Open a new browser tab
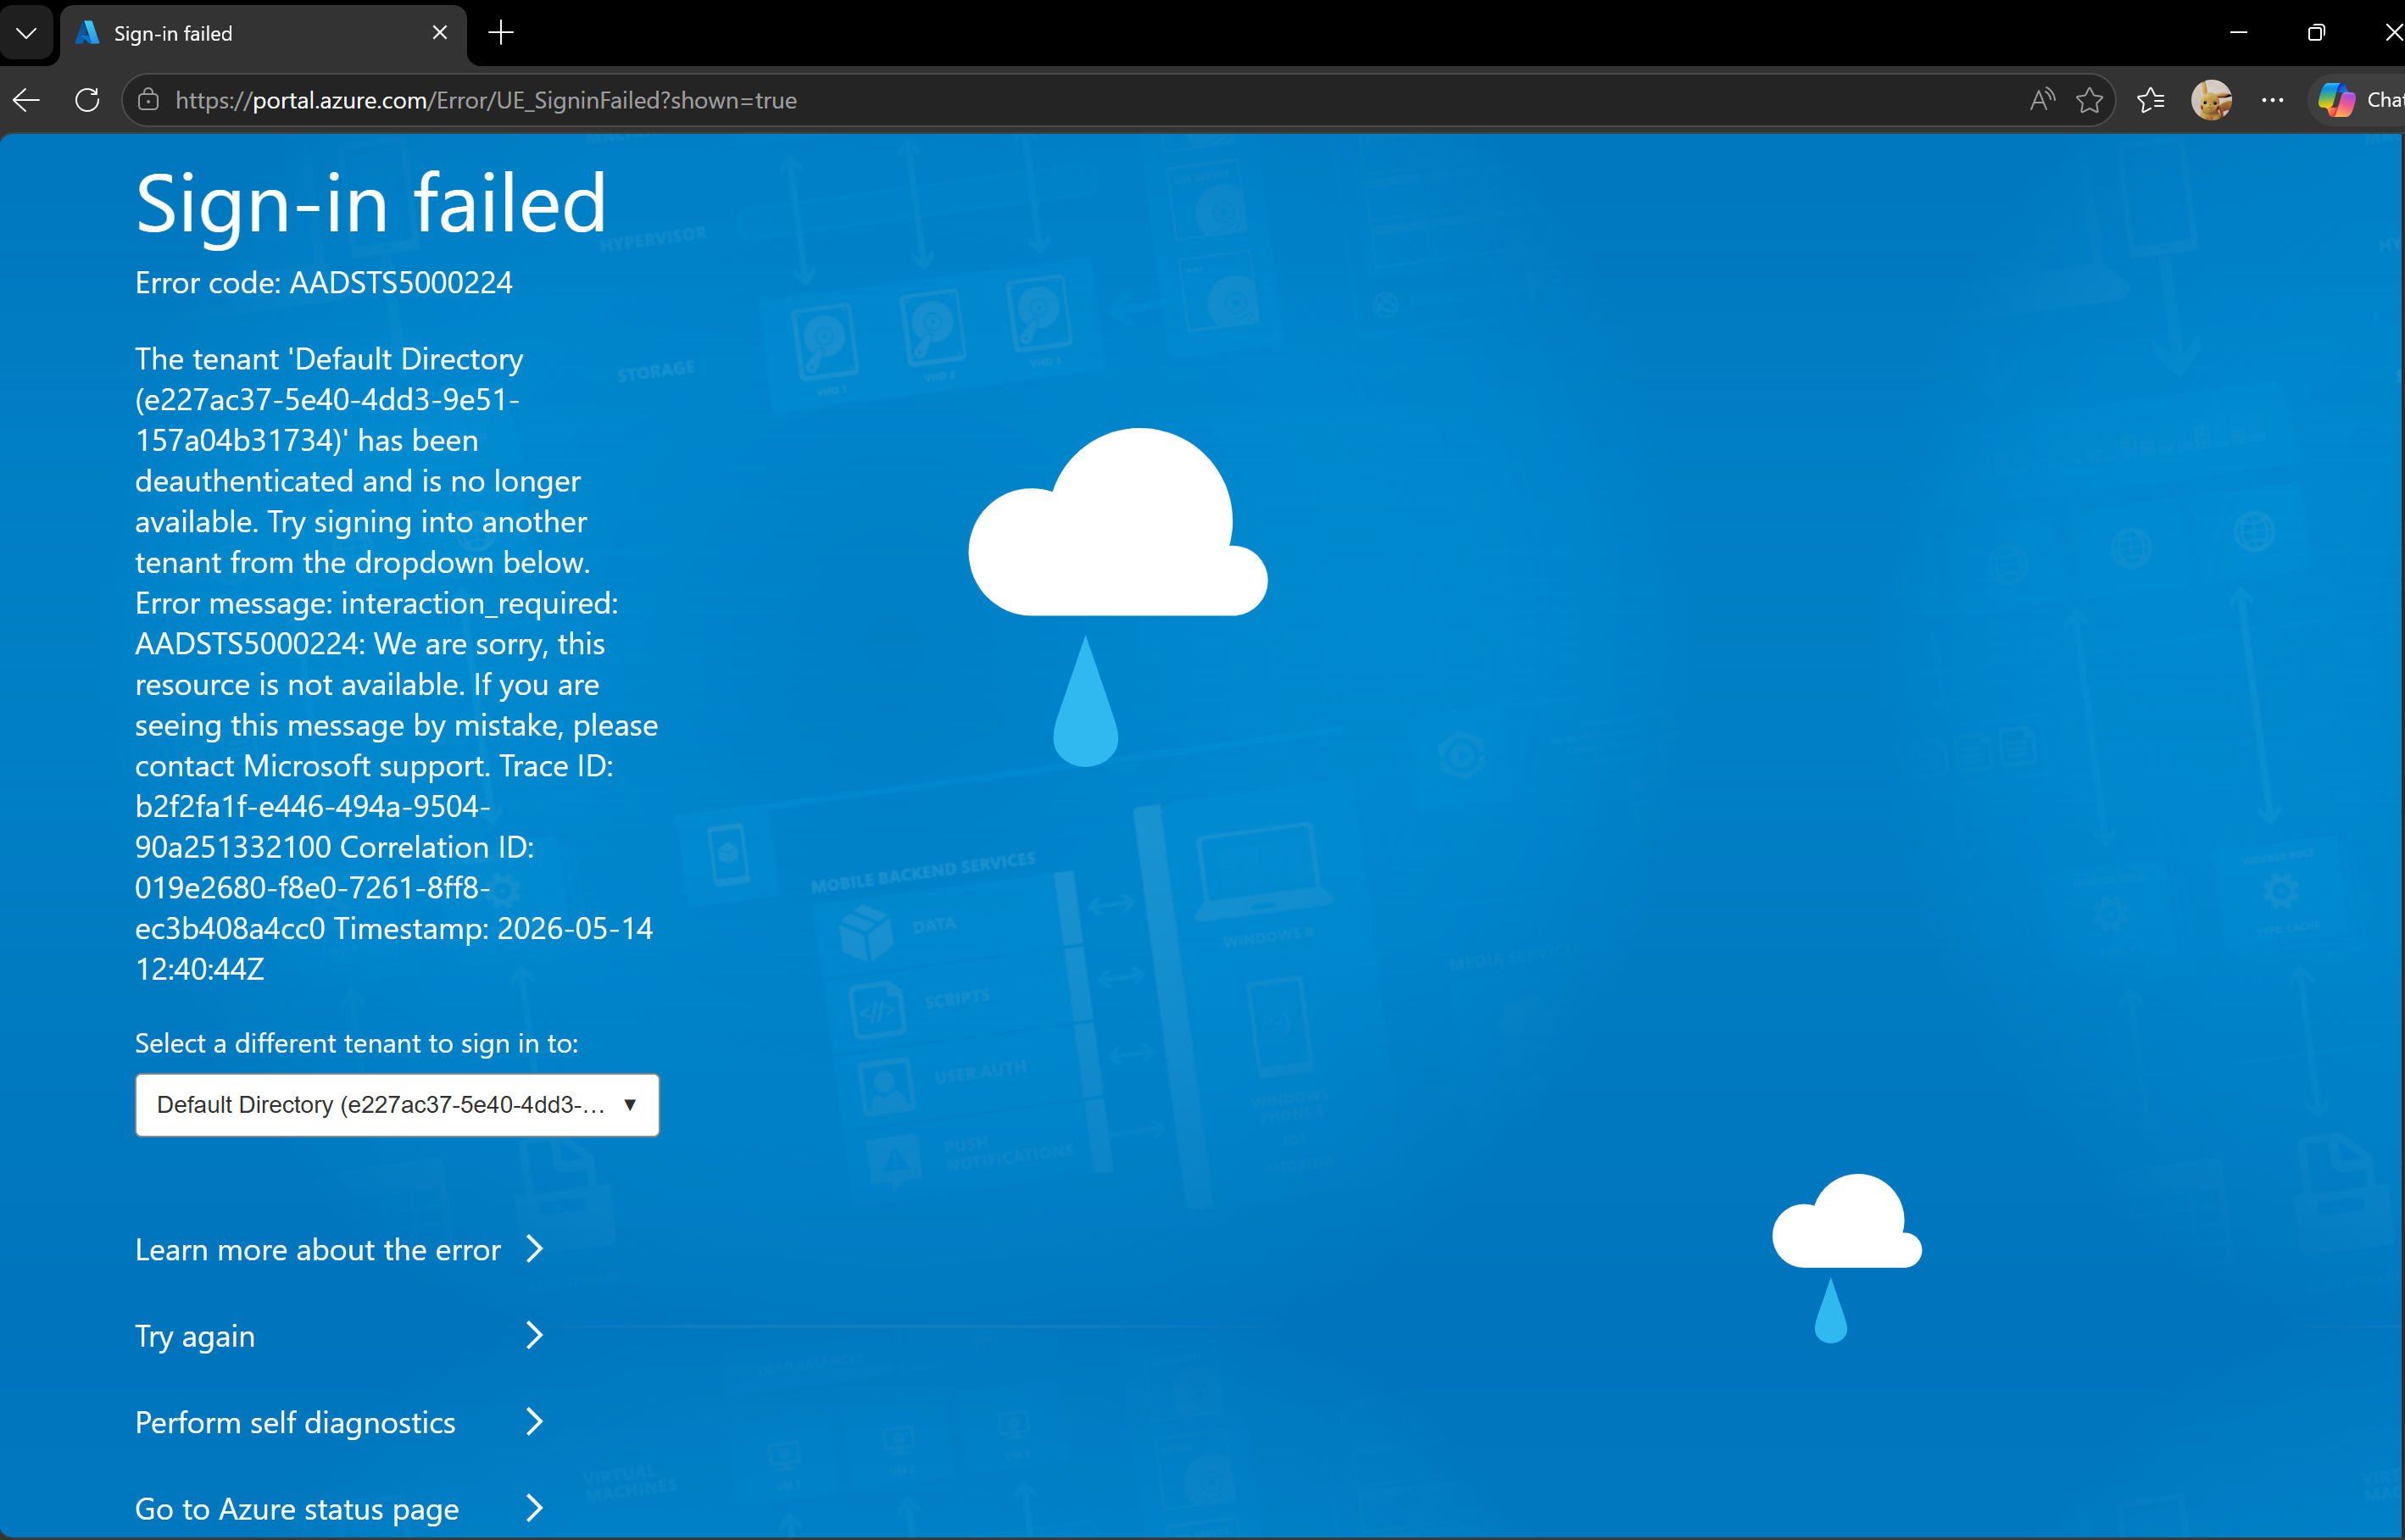 501,33
